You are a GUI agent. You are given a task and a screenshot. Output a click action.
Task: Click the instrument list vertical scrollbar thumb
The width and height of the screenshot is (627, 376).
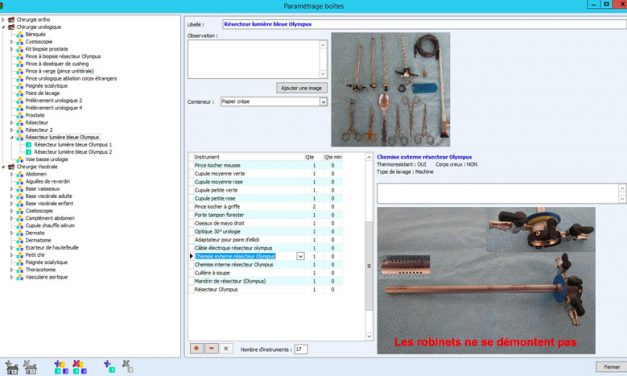coord(369,266)
